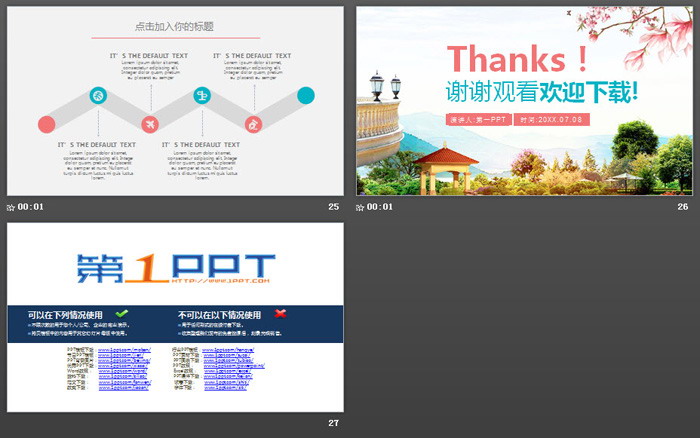Click the 00:01 timing under slide 26
This screenshot has width=700, height=438.
pyautogui.click(x=381, y=207)
